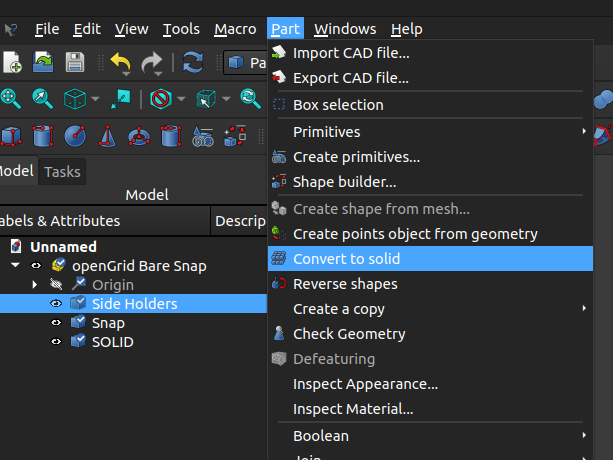Collapse the openGrid Bare Snap tree node
Screen dimensions: 613x460
coord(15,265)
